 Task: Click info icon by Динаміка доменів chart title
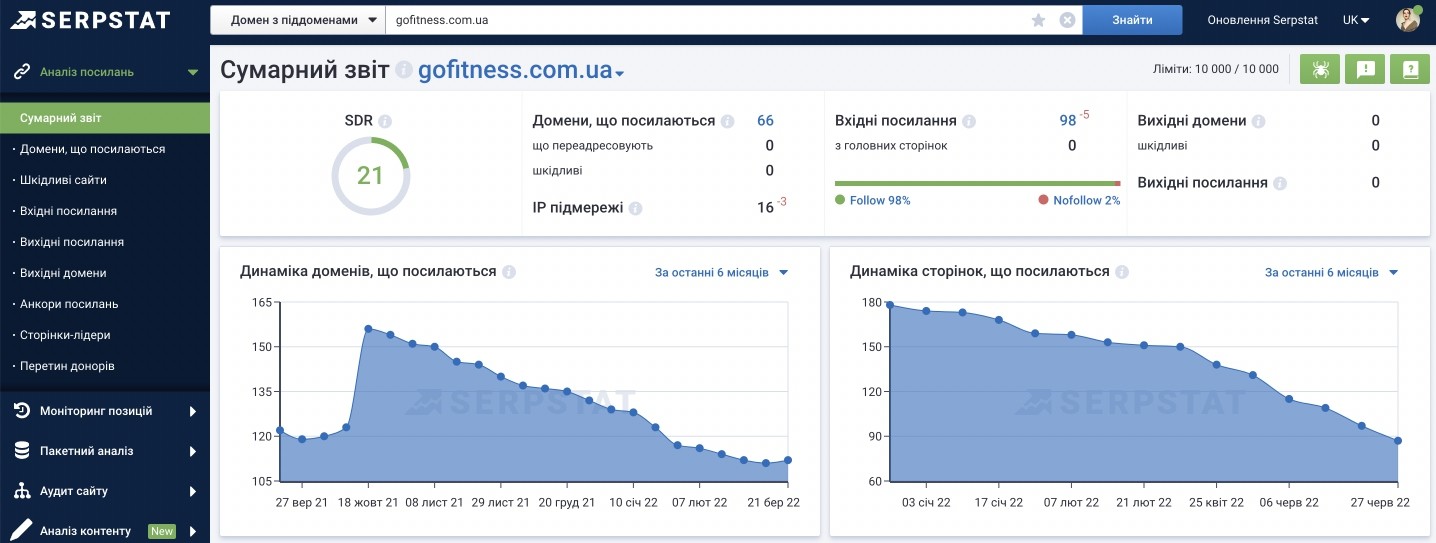click(509, 272)
